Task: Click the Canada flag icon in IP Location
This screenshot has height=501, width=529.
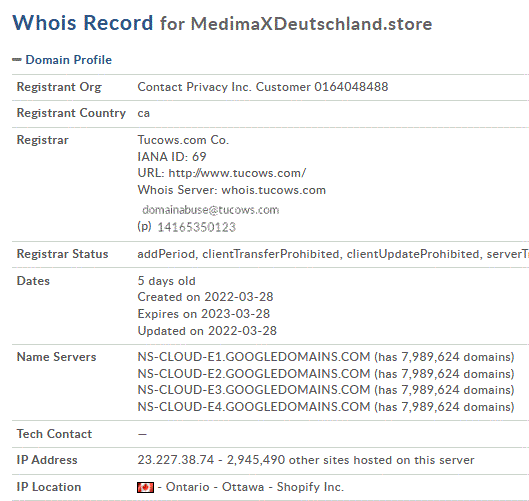Action: click(145, 487)
